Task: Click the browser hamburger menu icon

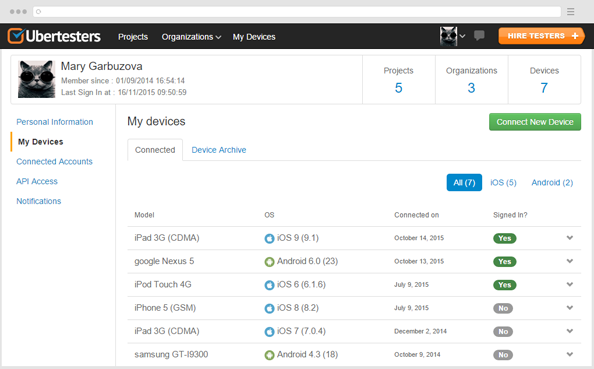Action: pyautogui.click(x=571, y=12)
